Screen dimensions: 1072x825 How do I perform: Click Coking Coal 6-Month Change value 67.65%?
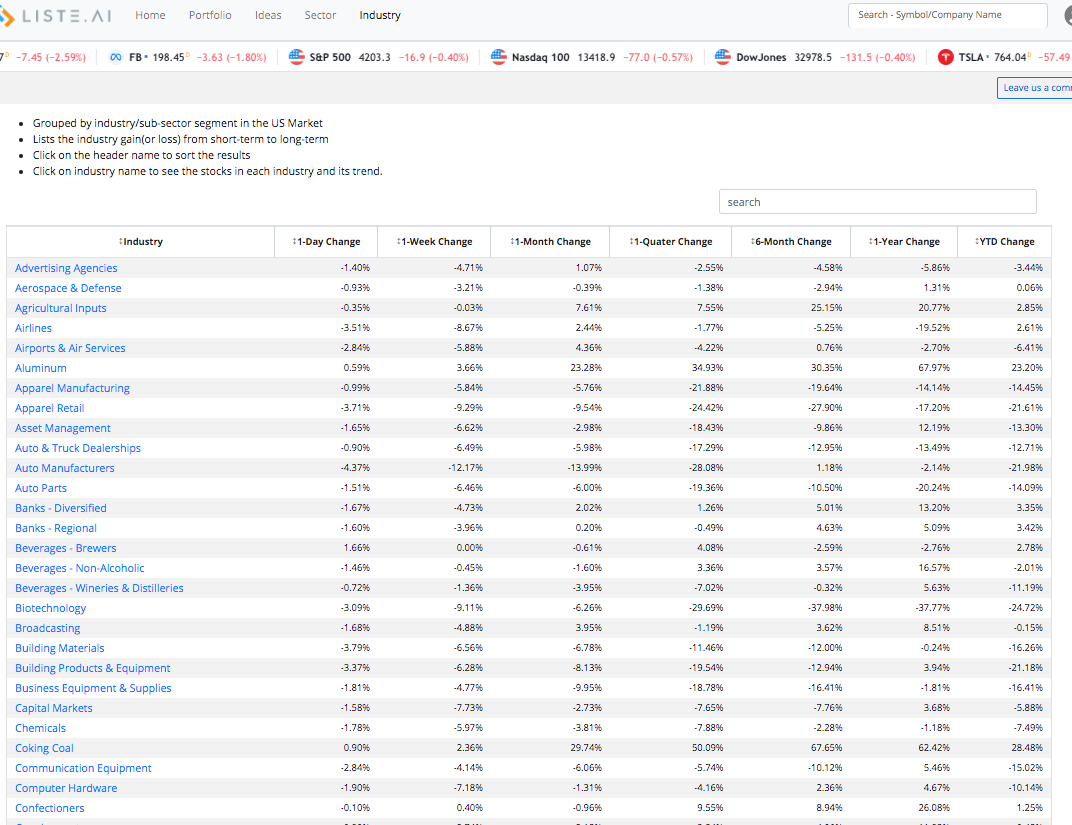tap(827, 748)
